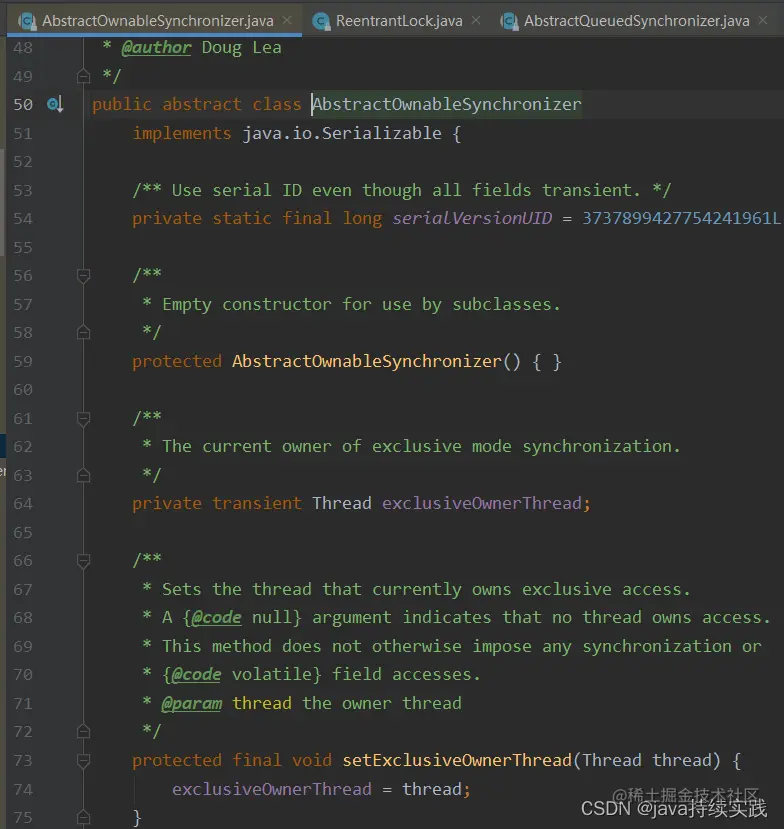Image resolution: width=784 pixels, height=829 pixels.
Task: Click the 'Doug Lea' author name
Action: (242, 48)
